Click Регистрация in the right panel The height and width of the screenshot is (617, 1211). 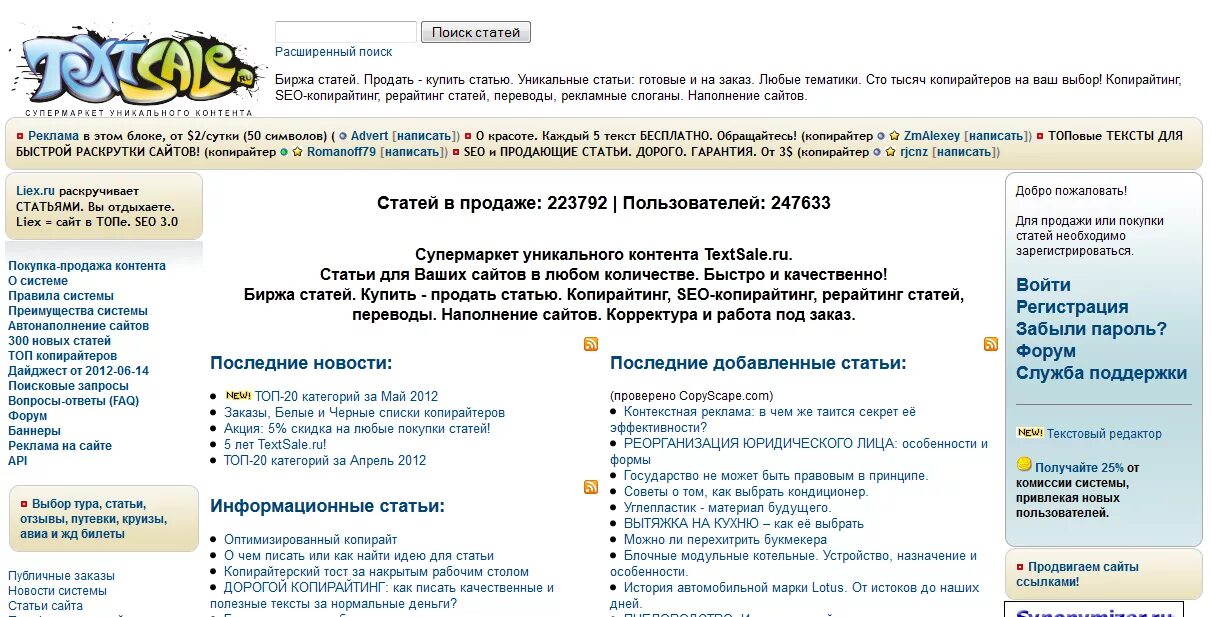pos(1072,307)
